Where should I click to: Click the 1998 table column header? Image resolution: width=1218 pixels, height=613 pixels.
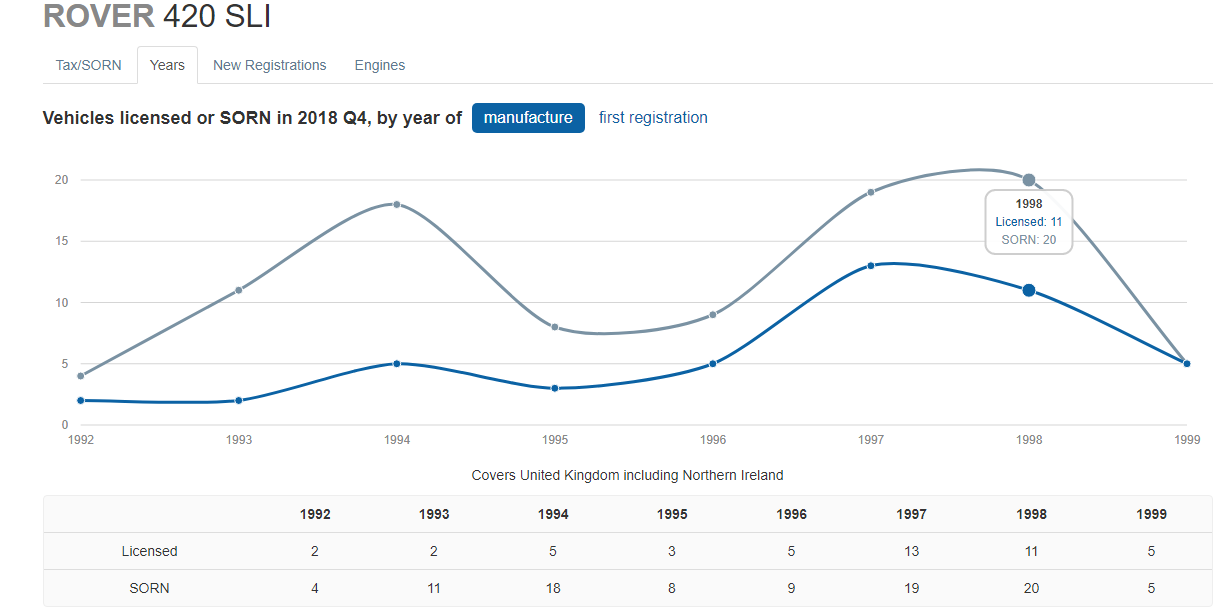coord(1031,514)
